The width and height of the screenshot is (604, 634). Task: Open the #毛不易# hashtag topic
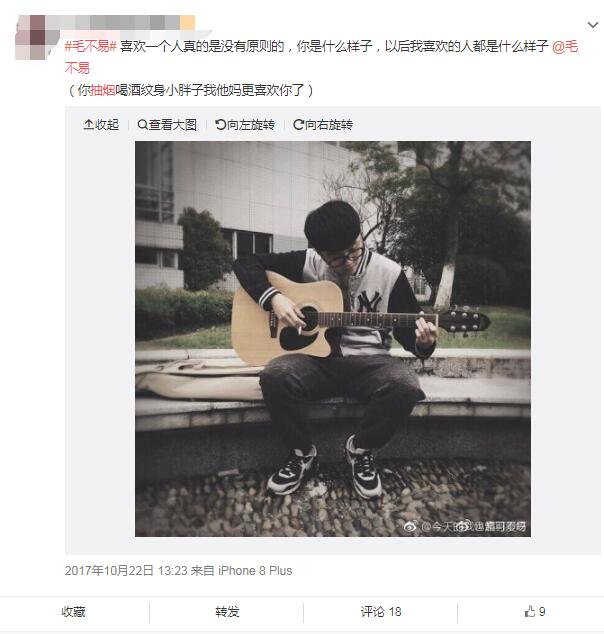point(91,46)
